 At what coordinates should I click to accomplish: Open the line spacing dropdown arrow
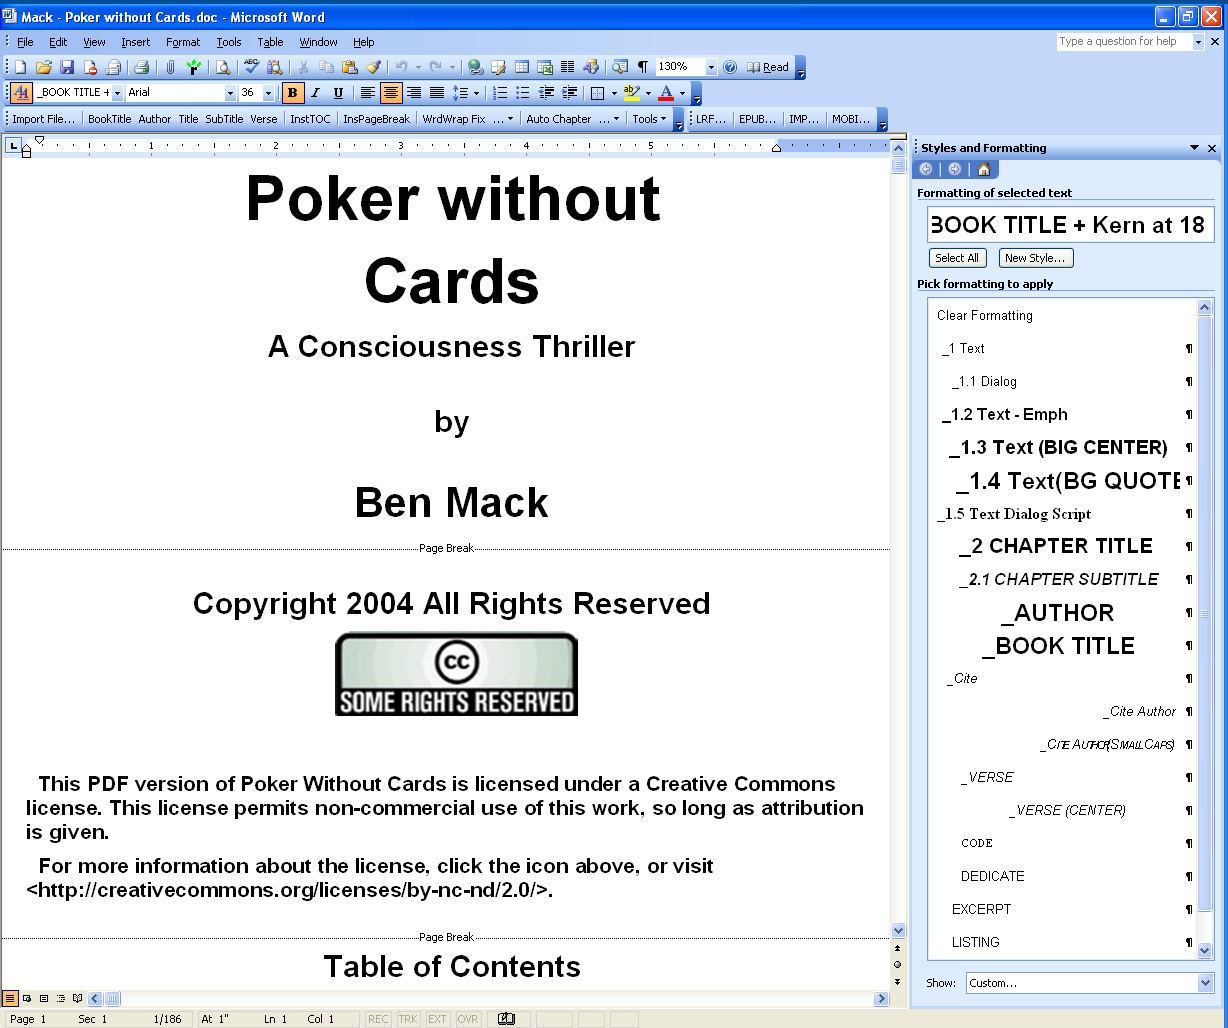point(476,93)
